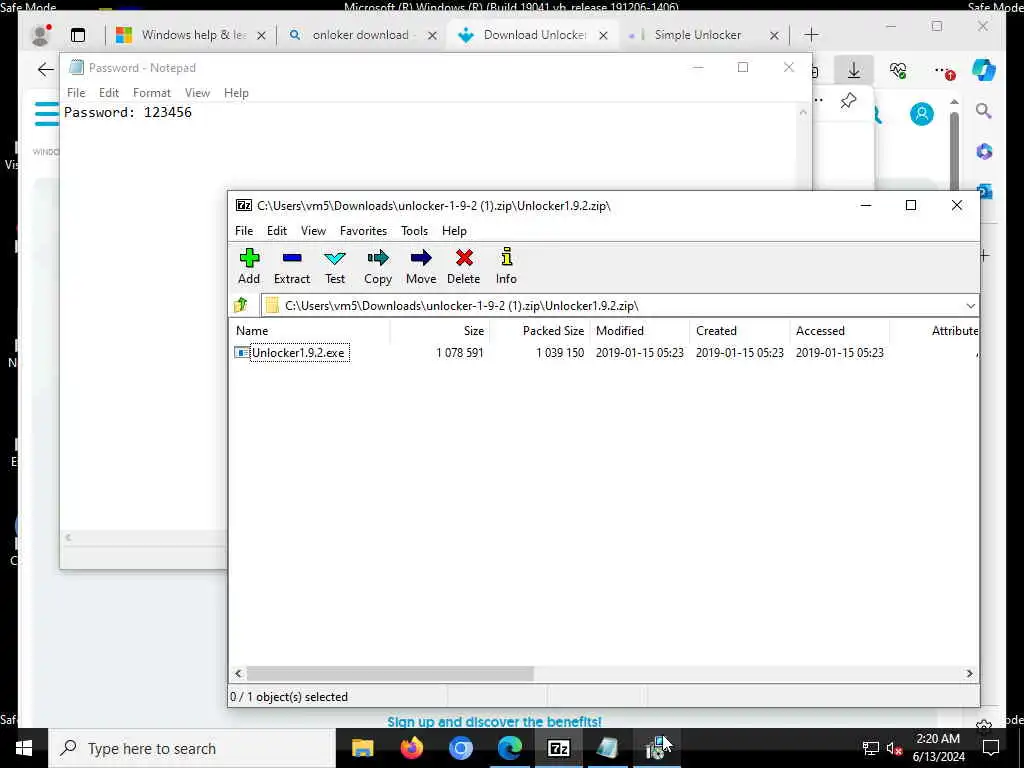Image resolution: width=1024 pixels, height=768 pixels.
Task: Open 7-Zip Edit menu
Action: pyautogui.click(x=277, y=231)
